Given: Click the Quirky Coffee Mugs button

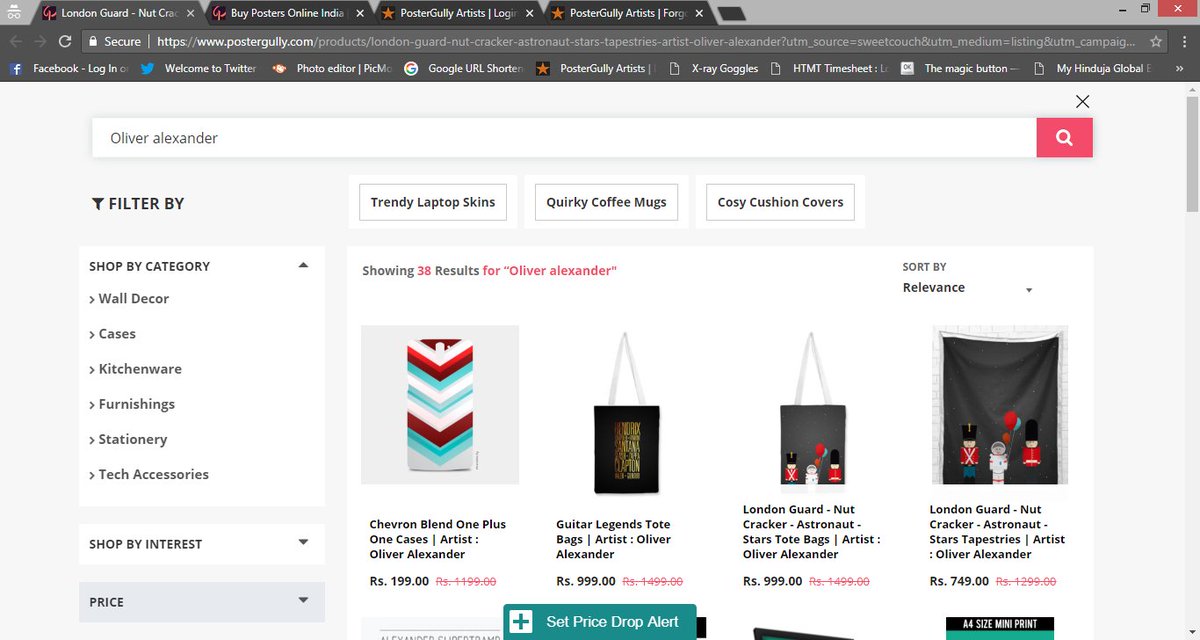Looking at the screenshot, I should point(606,202).
